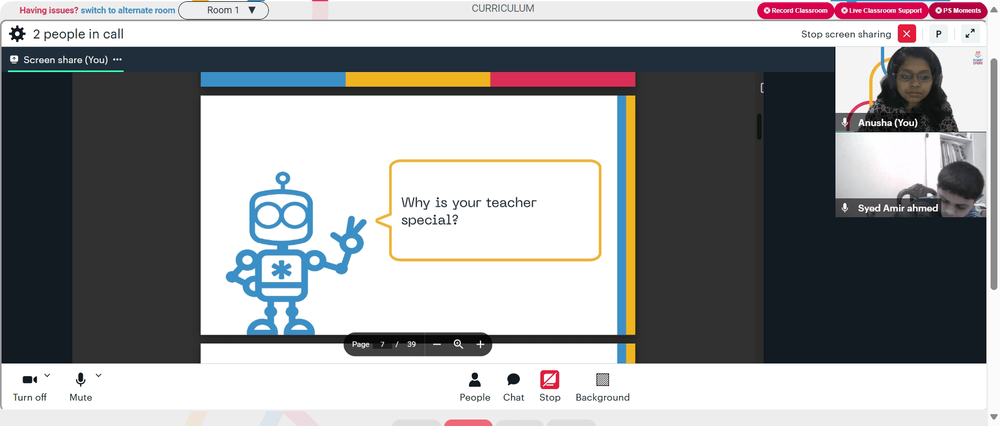1000x426 pixels.
Task: Expand microphone options chevron
Action: pos(98,376)
